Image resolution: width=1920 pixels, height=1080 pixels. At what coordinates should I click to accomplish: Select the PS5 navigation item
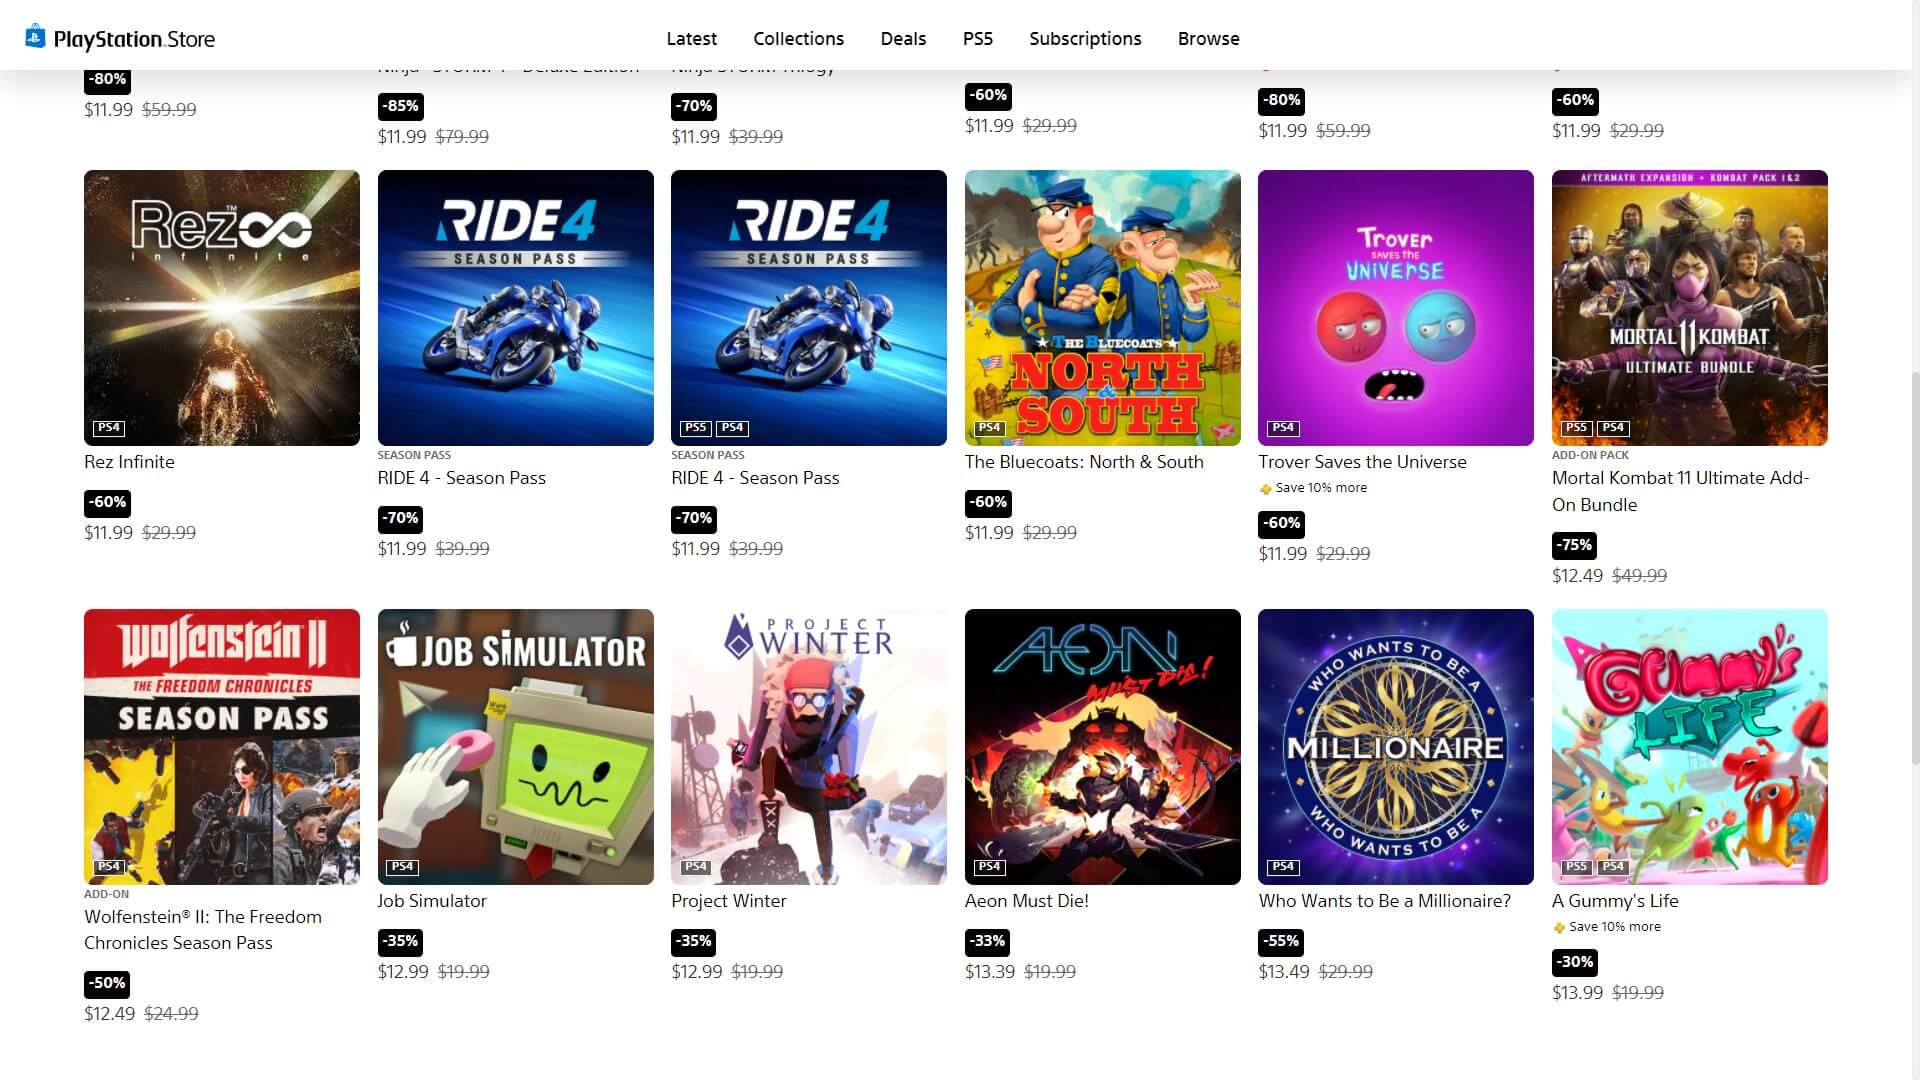[977, 38]
